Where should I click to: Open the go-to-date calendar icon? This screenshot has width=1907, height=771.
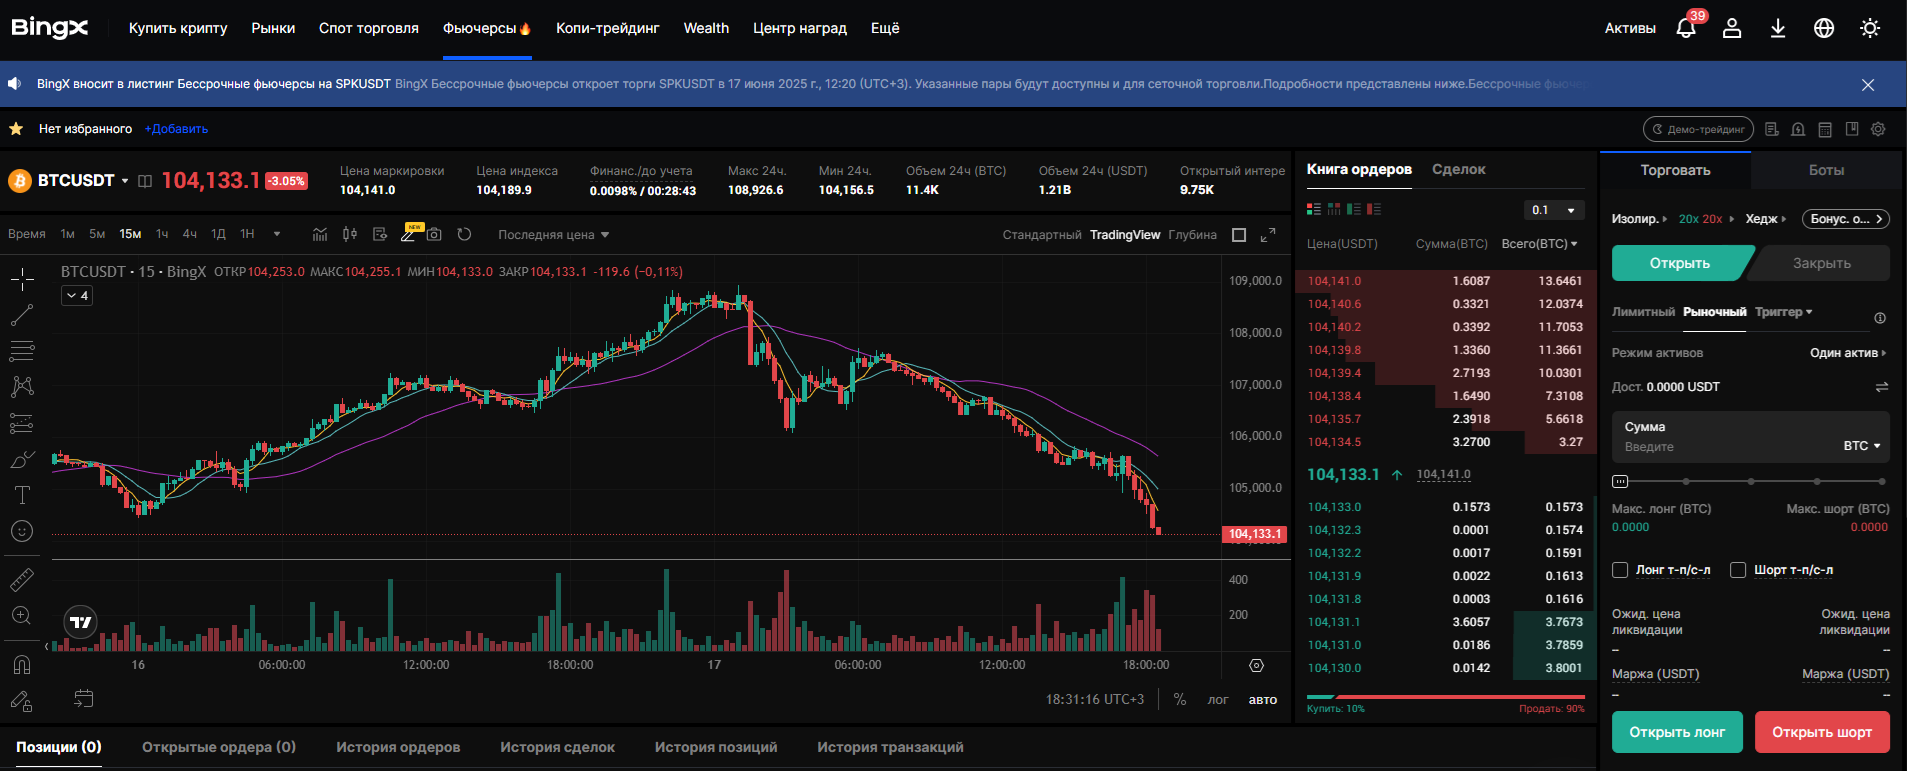point(84,698)
